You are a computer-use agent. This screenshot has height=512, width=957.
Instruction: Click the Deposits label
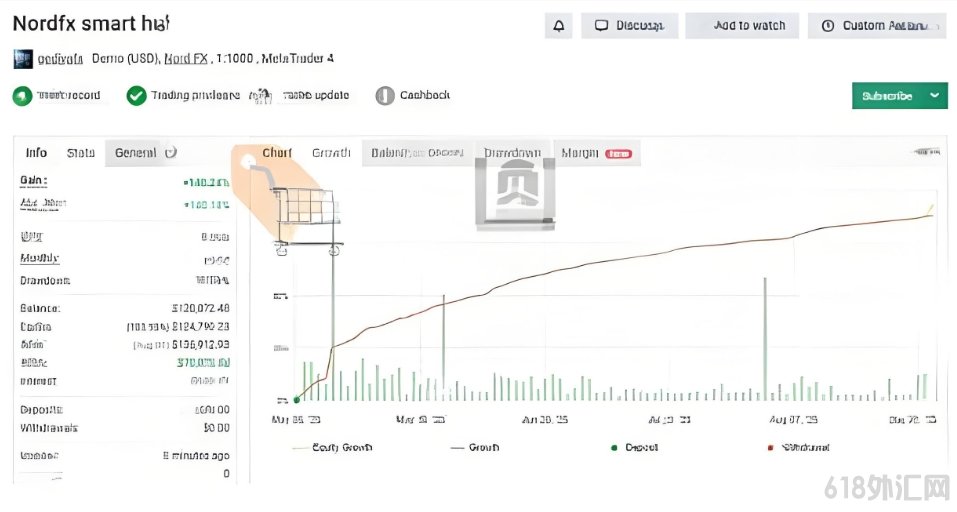tap(42, 409)
